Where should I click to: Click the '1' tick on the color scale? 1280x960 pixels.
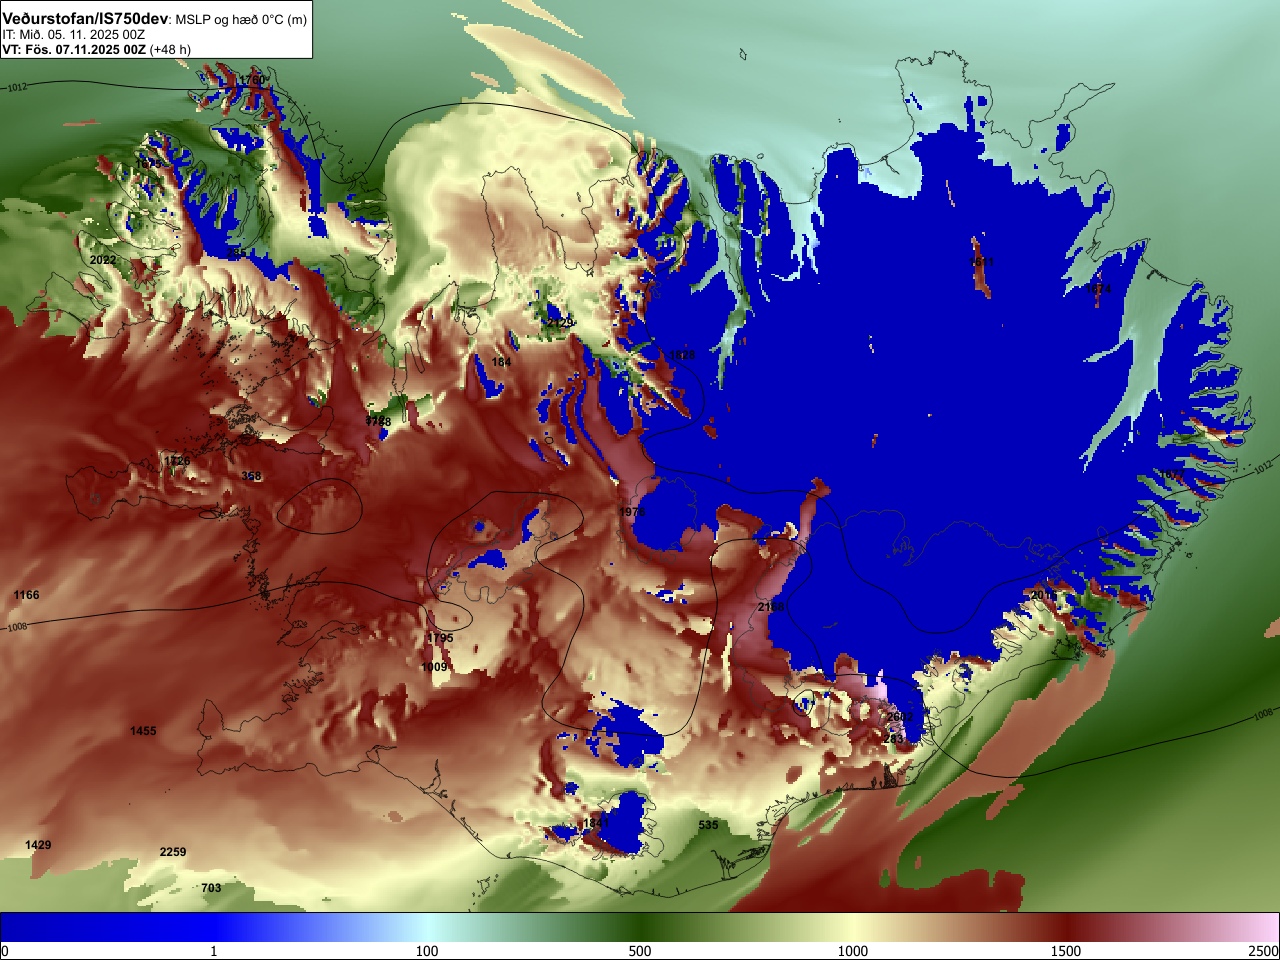click(x=213, y=951)
